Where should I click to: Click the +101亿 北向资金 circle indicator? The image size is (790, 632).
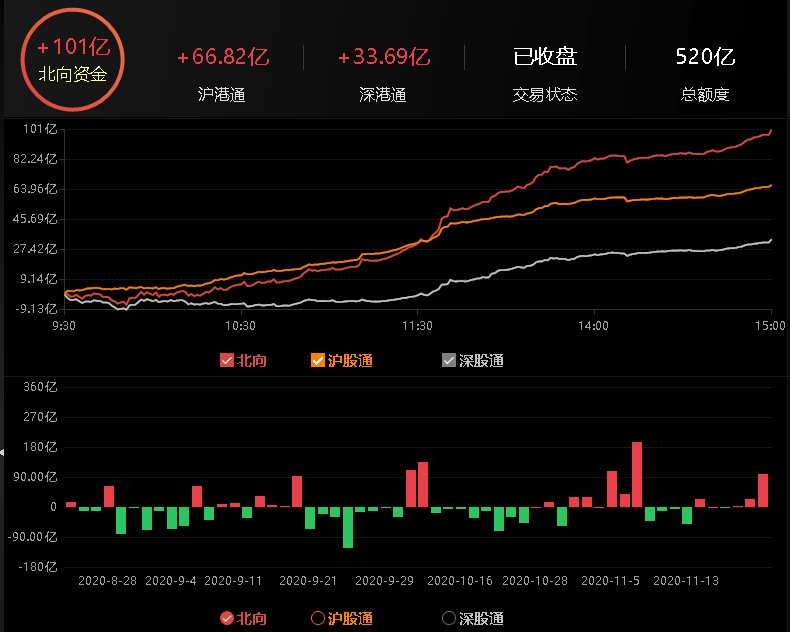pyautogui.click(x=73, y=59)
